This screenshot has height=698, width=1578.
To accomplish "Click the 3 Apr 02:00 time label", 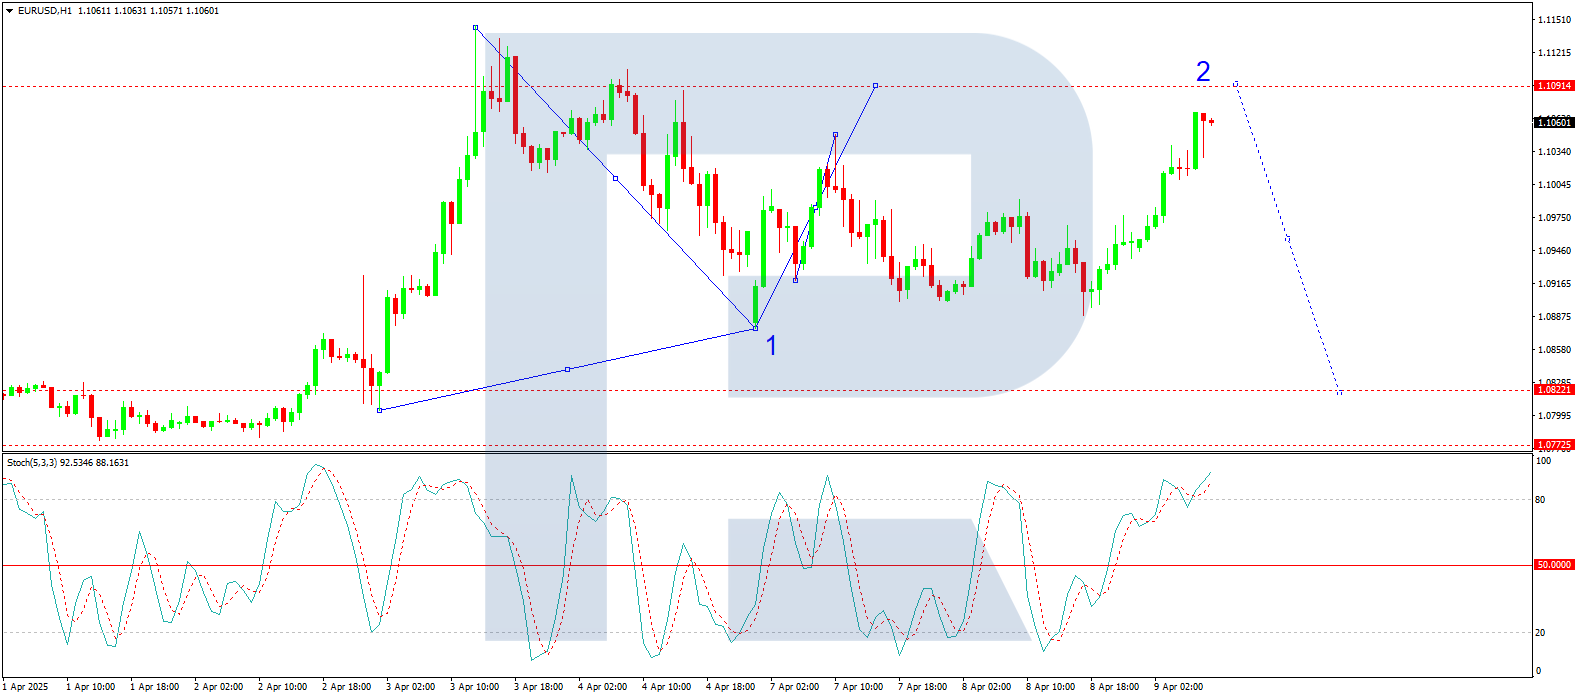I will (411, 687).
